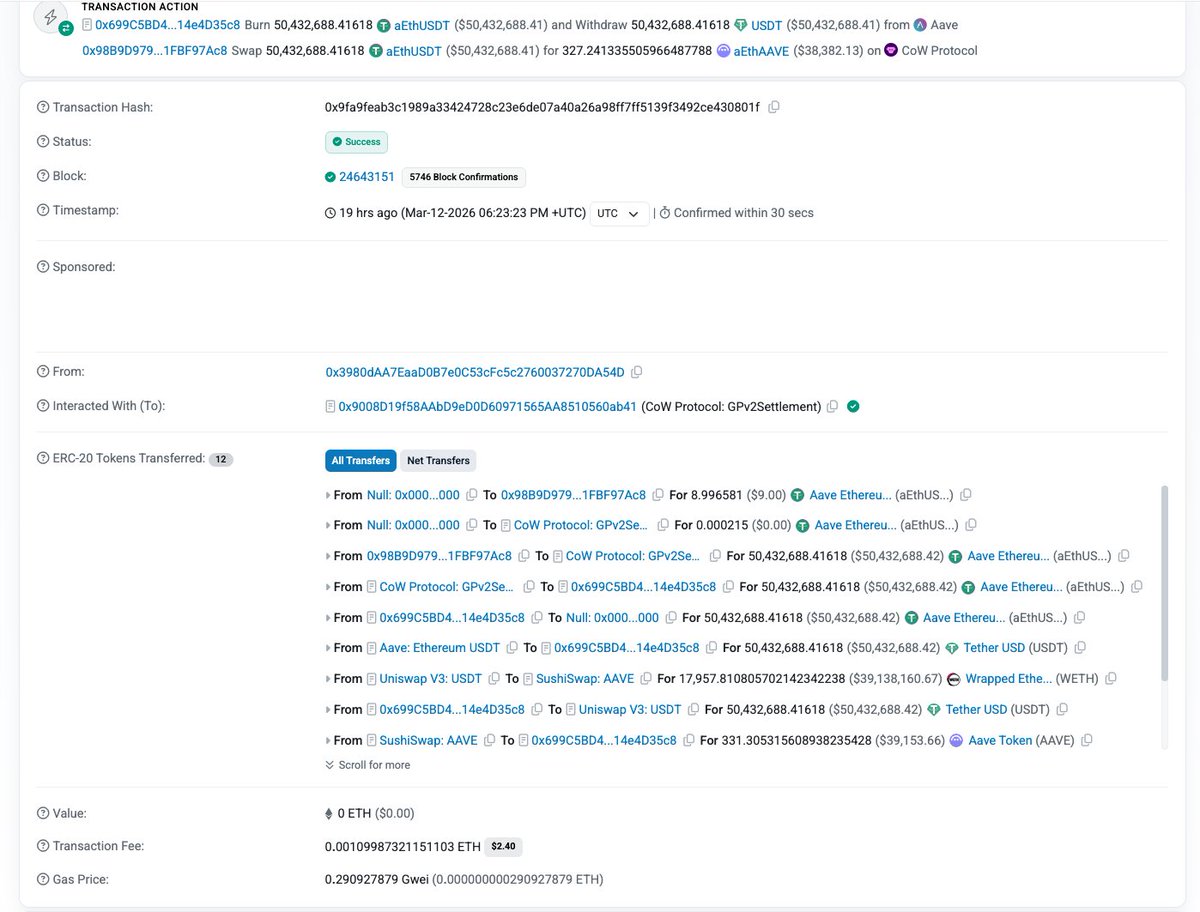1200x912 pixels.
Task: Click the 0.290927879 Gwei gas price value
Action: [464, 880]
